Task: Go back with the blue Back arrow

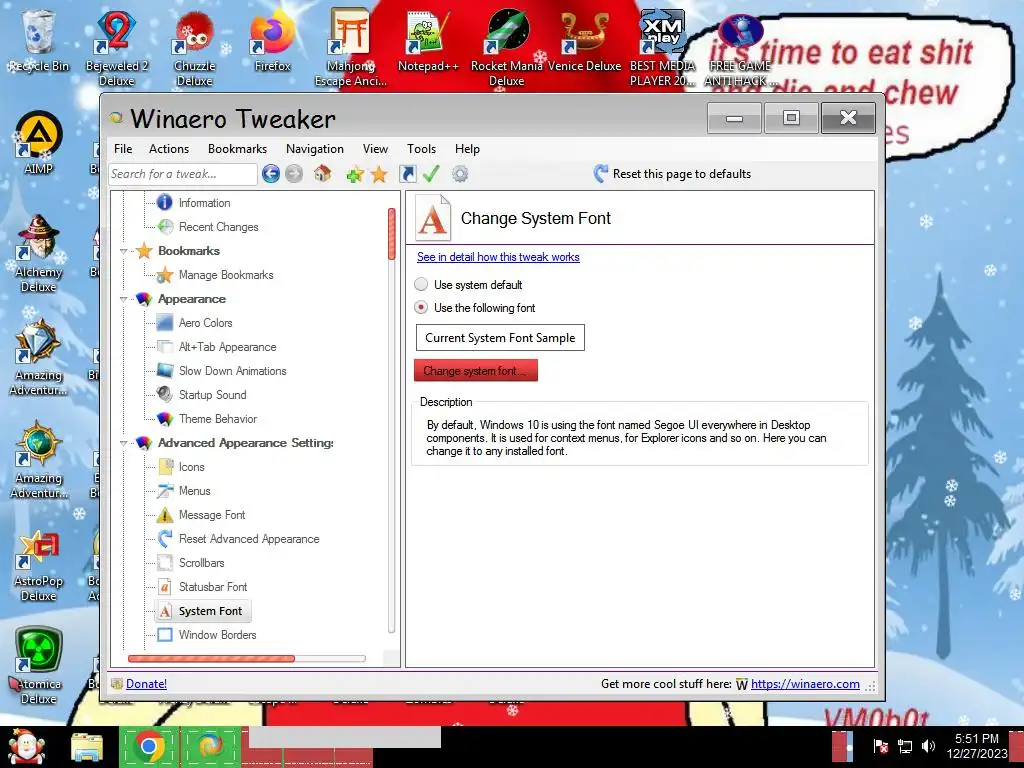Action: [x=270, y=174]
